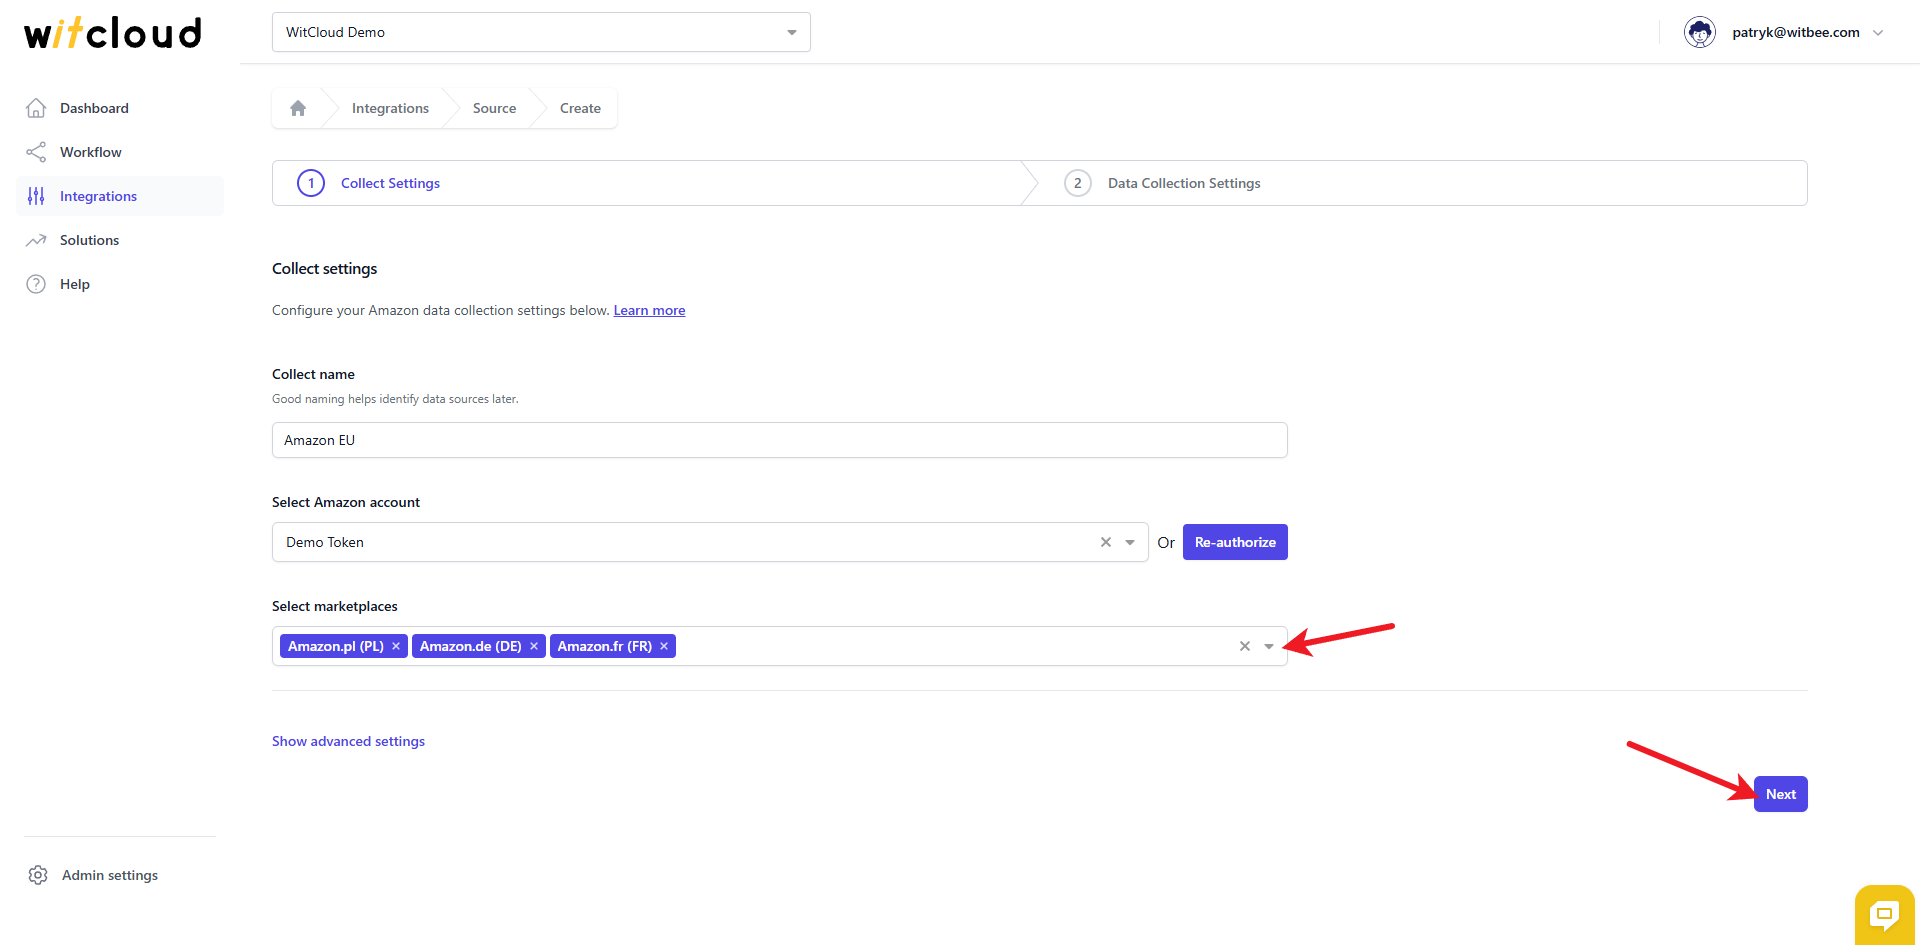Screen dimensions: 1920x945
Task: Expand the marketplaces dropdown arrow
Action: [x=1269, y=646]
